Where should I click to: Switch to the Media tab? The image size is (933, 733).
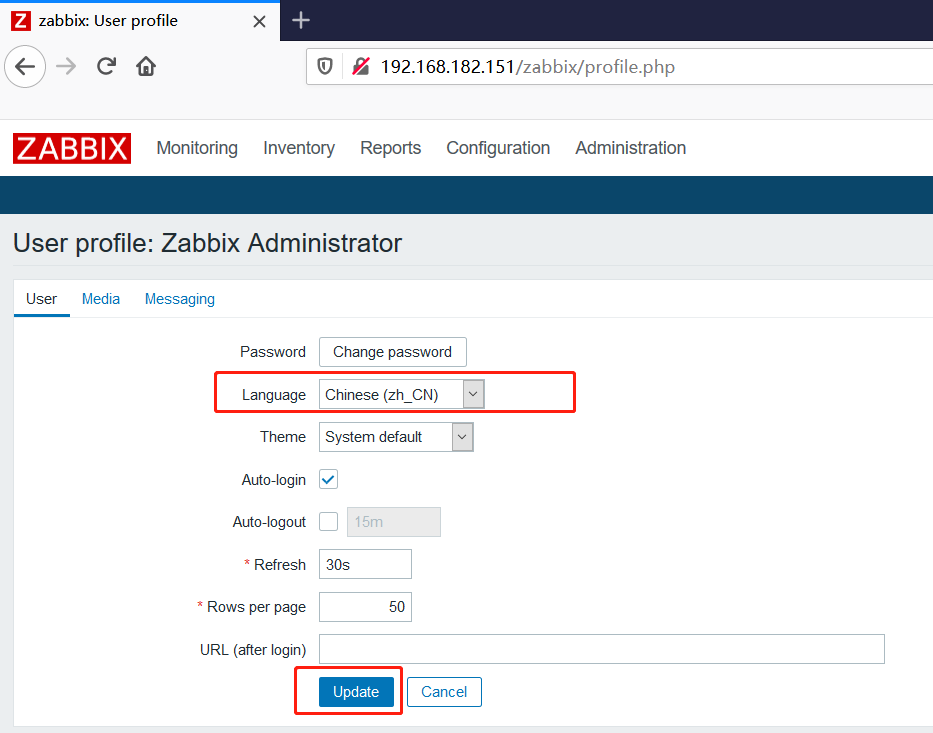click(x=101, y=299)
